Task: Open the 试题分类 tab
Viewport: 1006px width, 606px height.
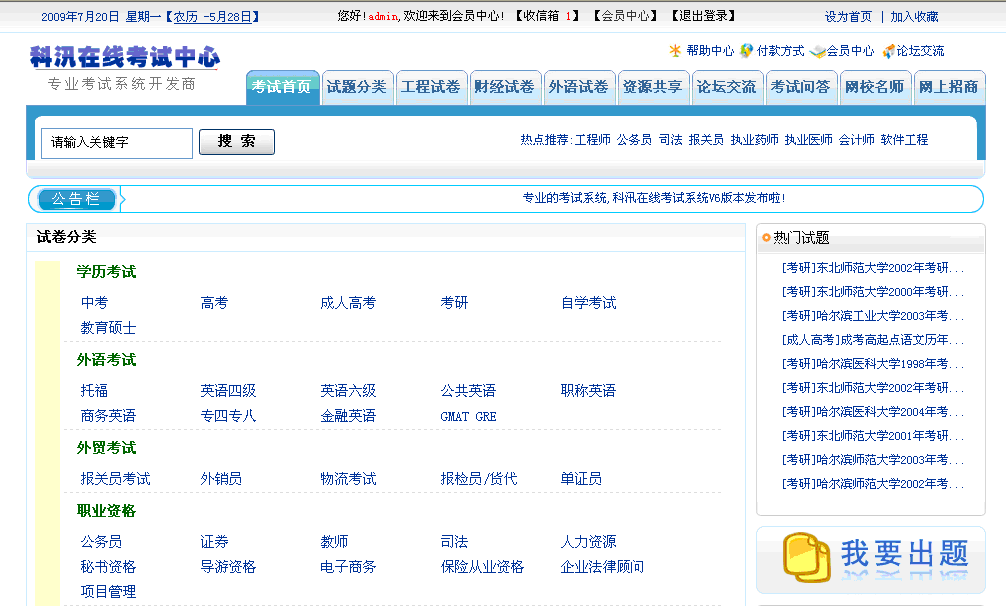Action: click(x=356, y=87)
